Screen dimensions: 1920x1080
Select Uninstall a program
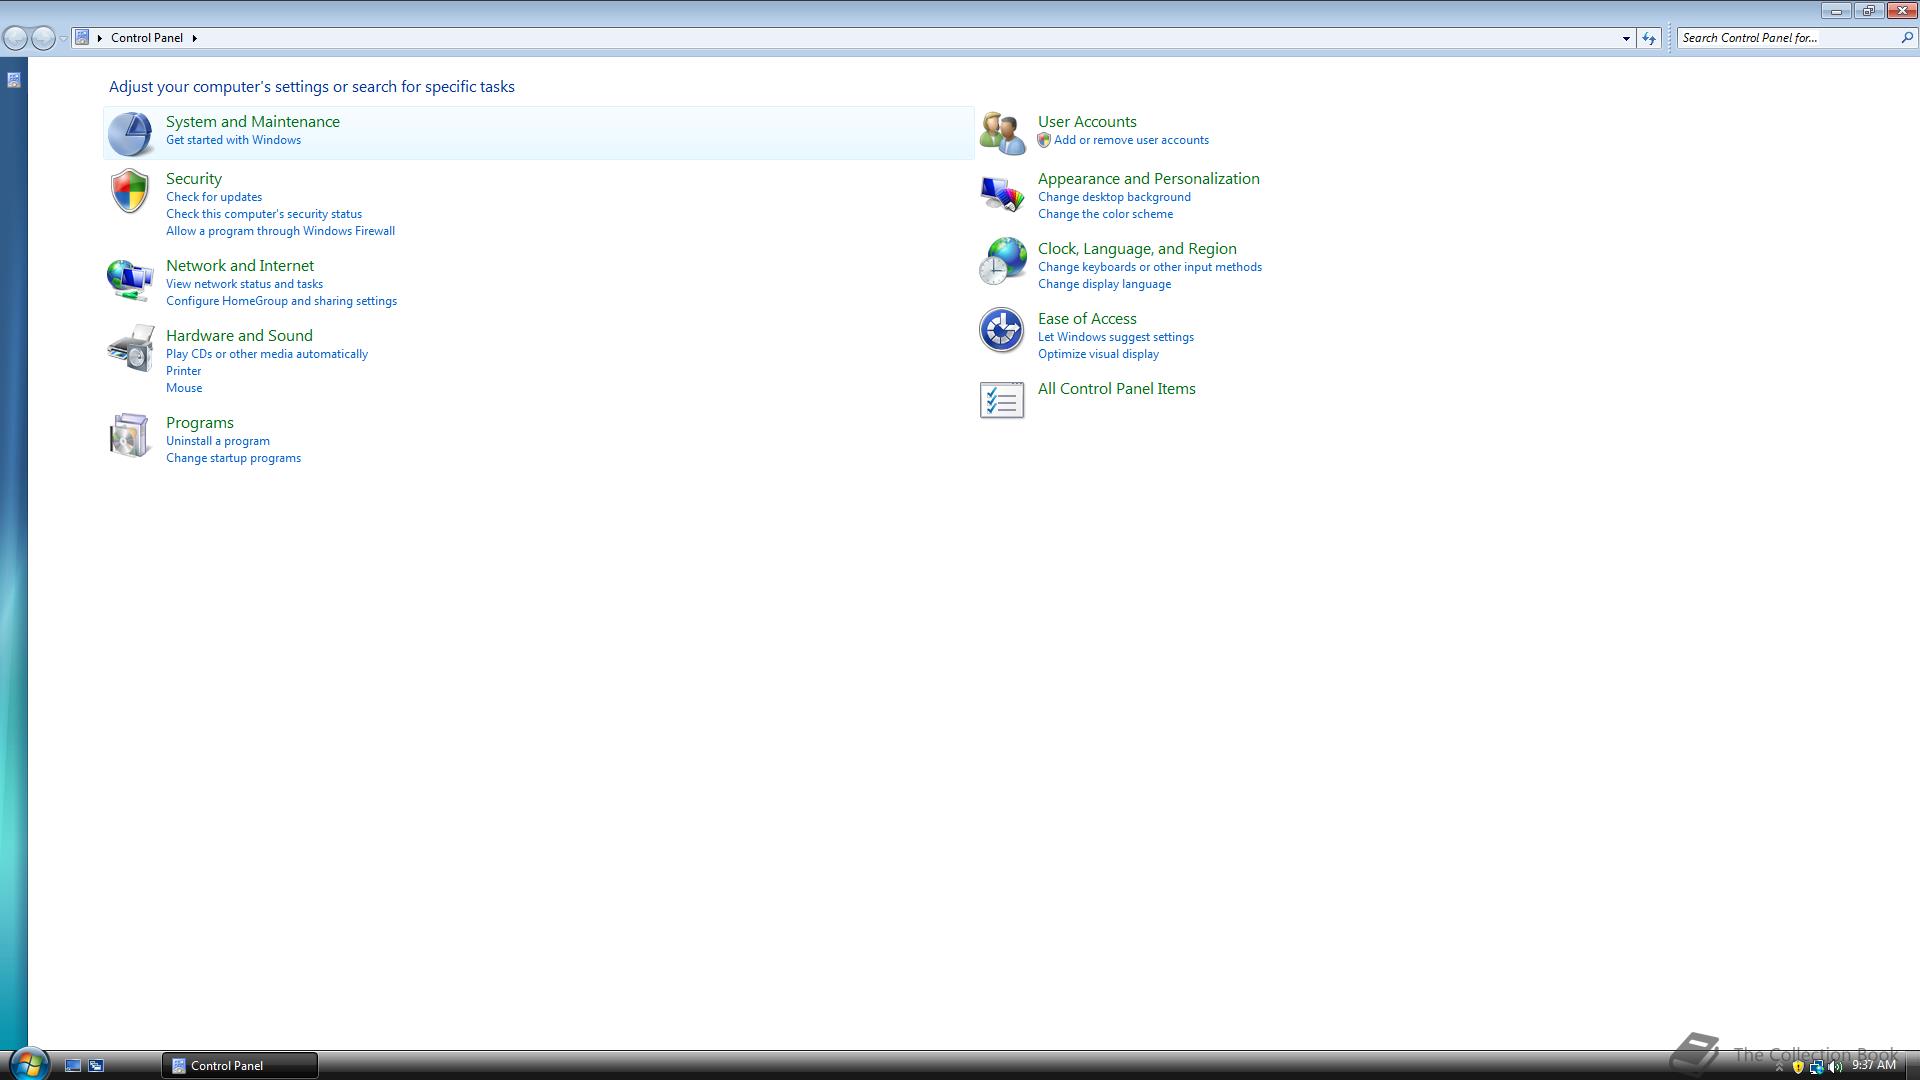click(218, 441)
